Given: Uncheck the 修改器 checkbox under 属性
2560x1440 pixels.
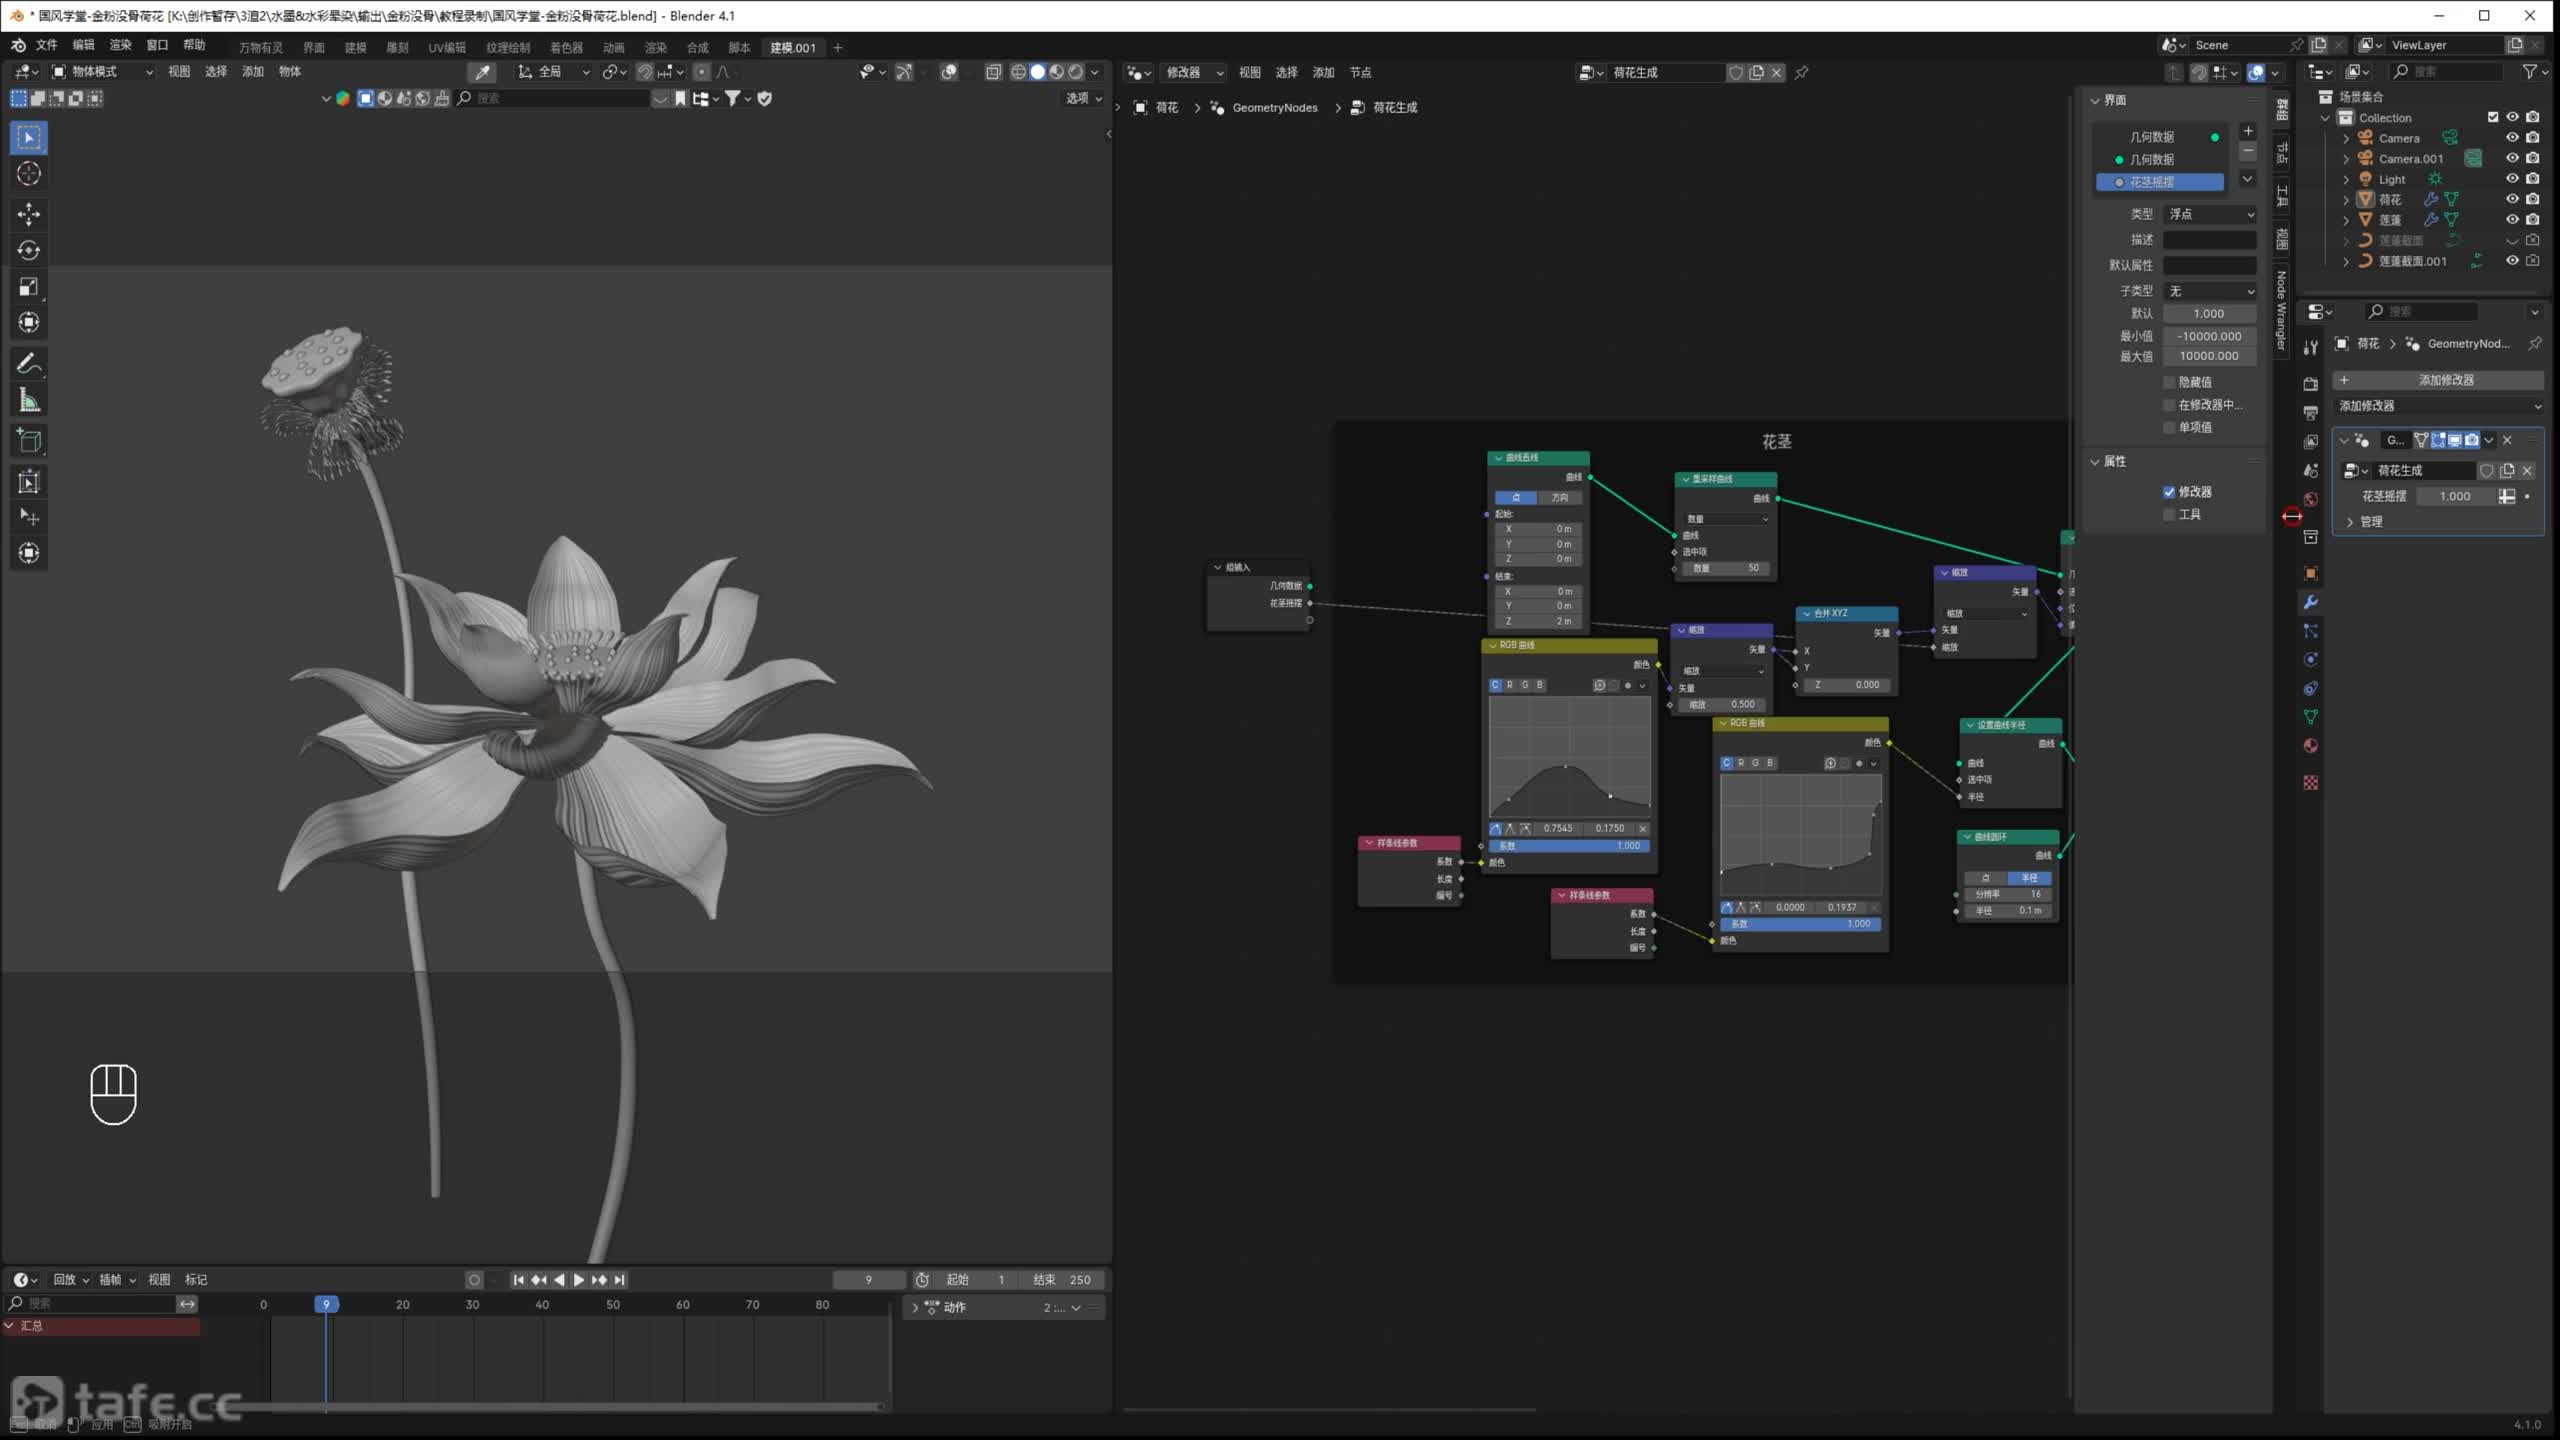Looking at the screenshot, I should [x=2169, y=492].
